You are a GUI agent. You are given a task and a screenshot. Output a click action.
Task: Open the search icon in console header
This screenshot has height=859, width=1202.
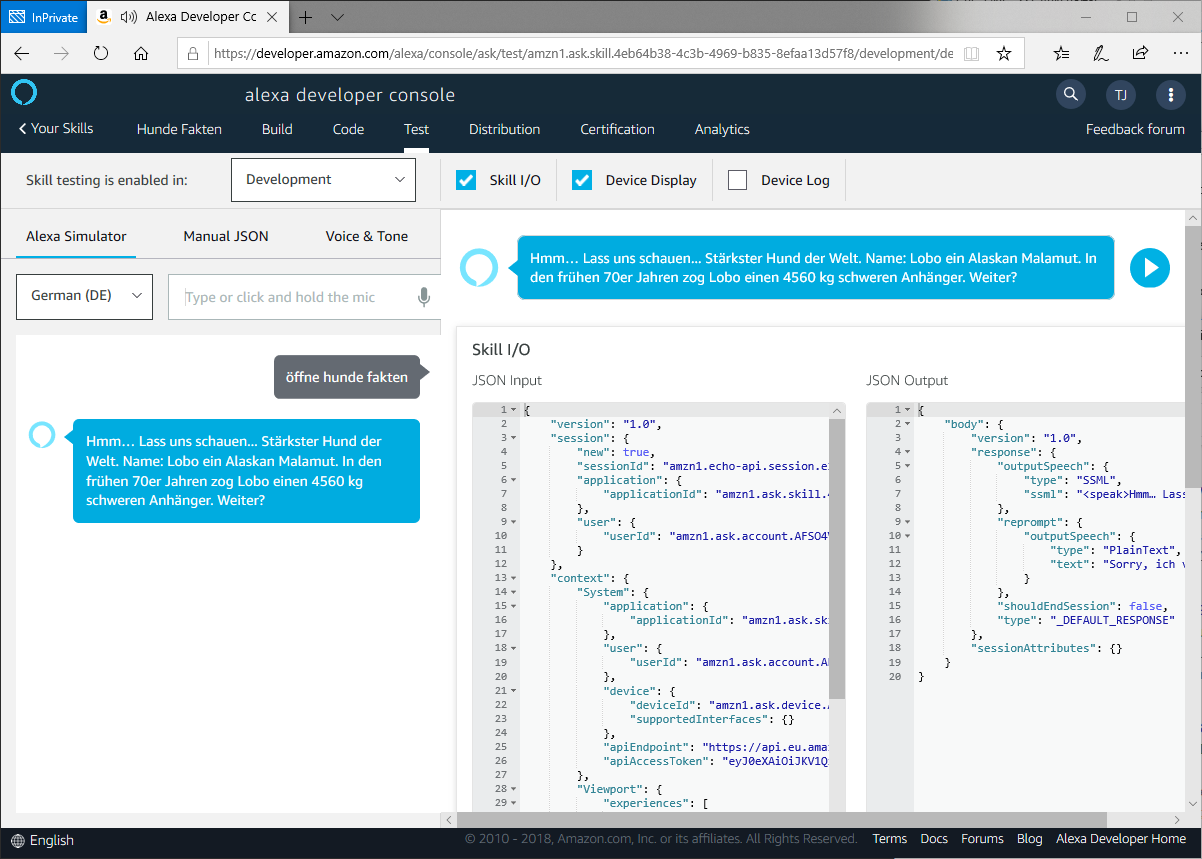pos(1071,95)
